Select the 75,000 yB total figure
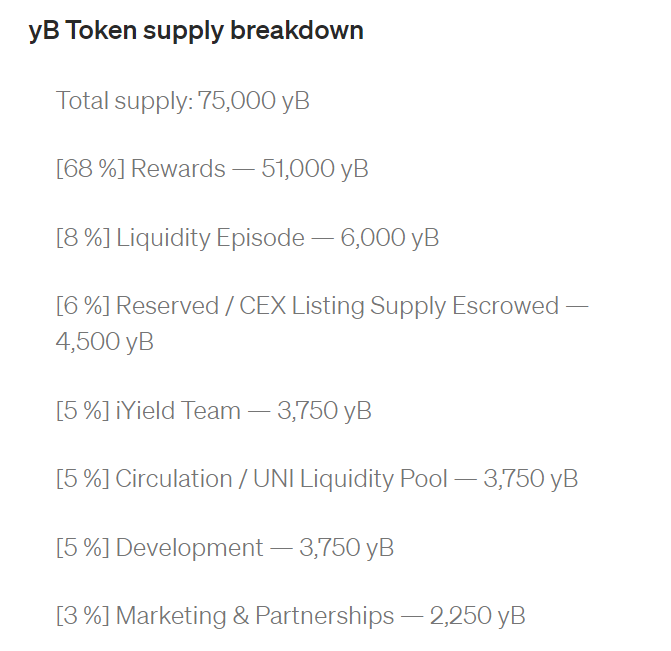671x651 pixels. [254, 101]
